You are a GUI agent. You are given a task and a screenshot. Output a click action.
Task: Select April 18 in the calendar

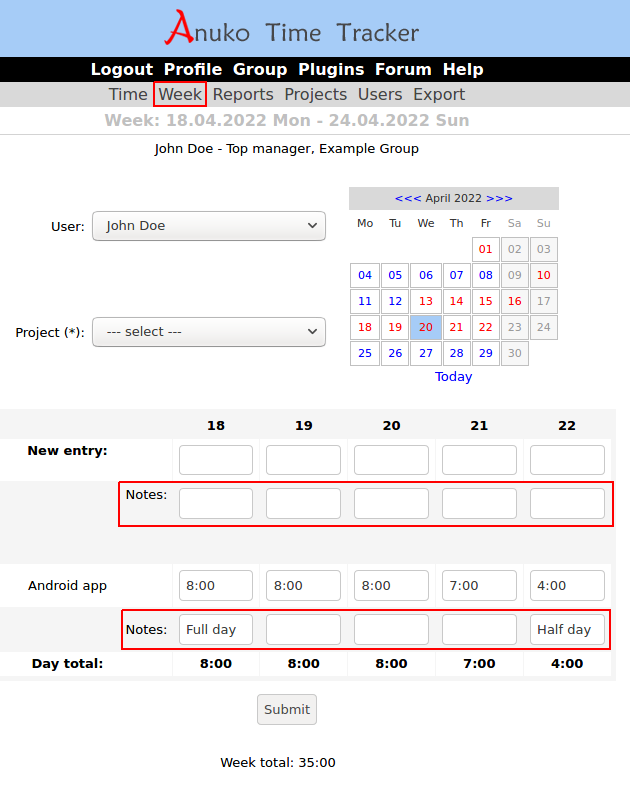(365, 327)
